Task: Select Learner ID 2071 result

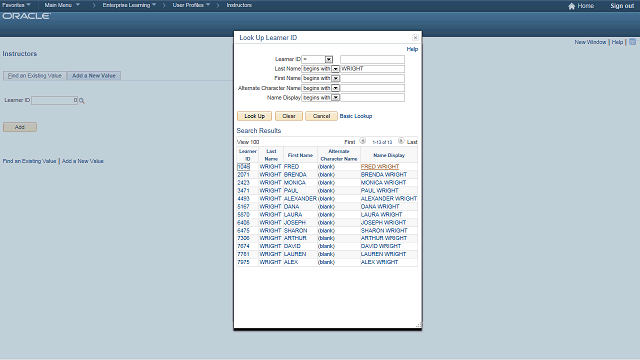Action: coord(243,174)
